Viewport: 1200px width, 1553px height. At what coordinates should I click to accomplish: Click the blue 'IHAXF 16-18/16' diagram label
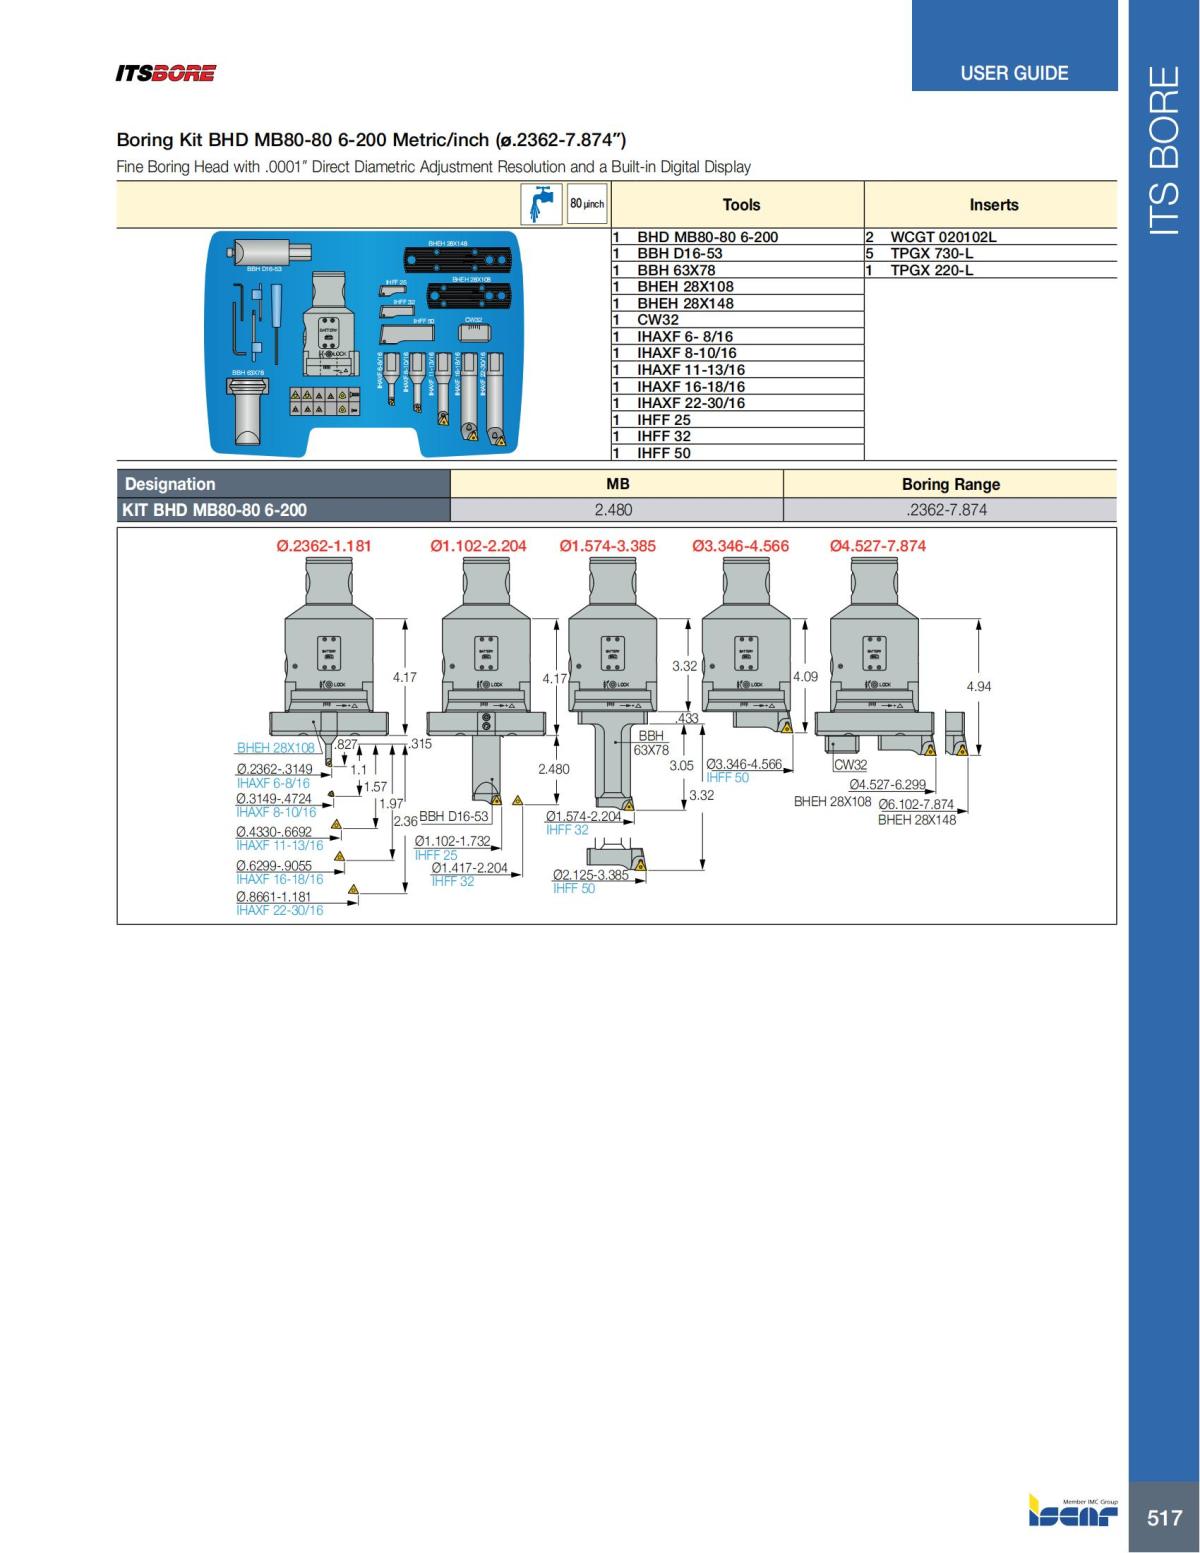click(x=280, y=879)
